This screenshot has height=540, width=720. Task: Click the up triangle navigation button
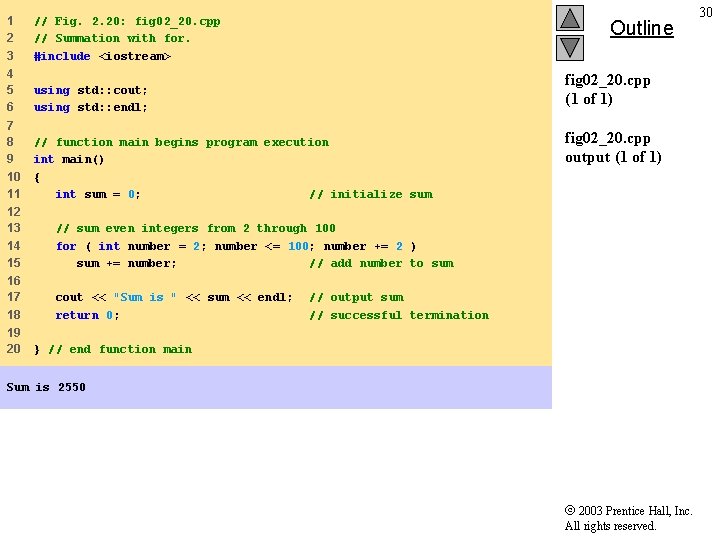[x=570, y=18]
